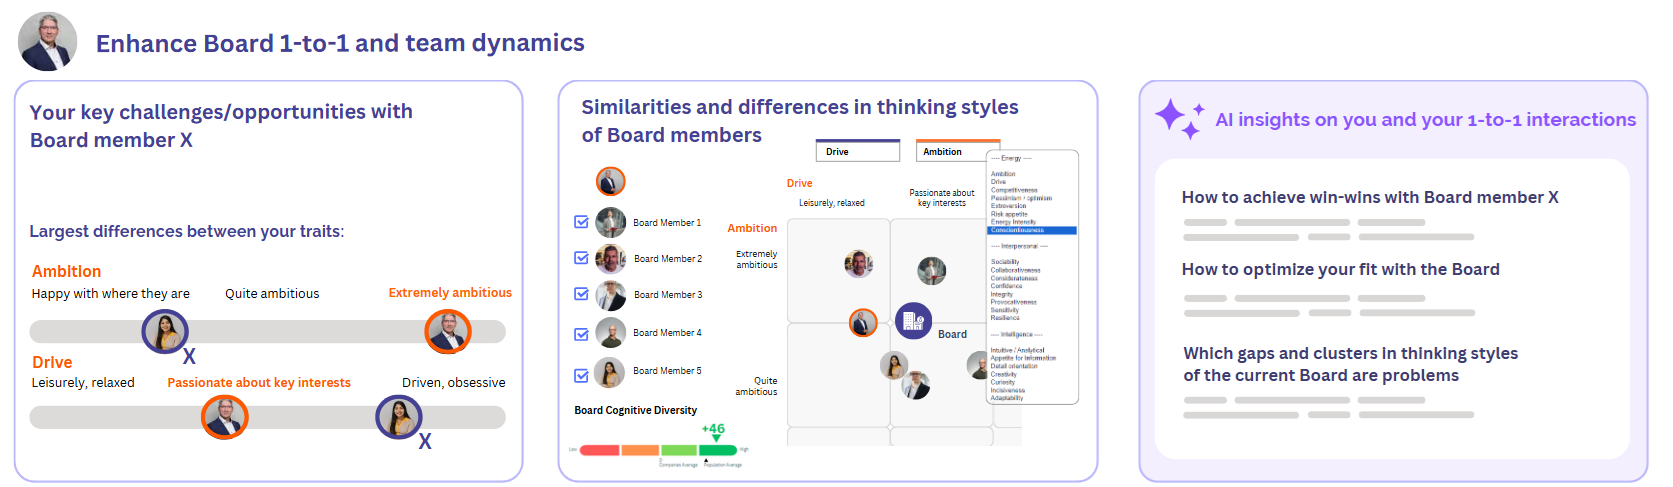Click Board Member 3 avatar in the list
The image size is (1673, 487).
[x=611, y=295]
